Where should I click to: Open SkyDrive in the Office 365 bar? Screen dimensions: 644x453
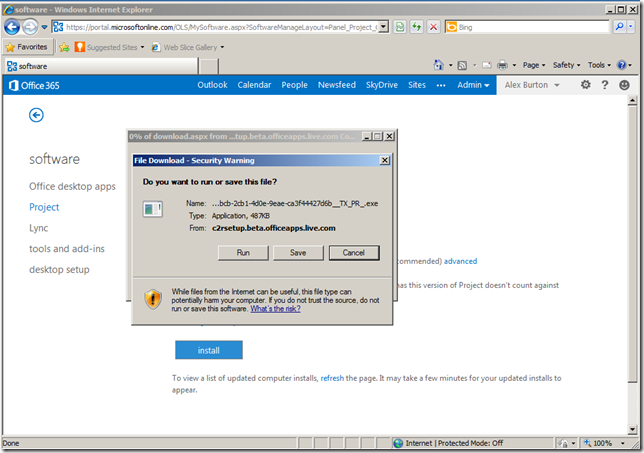[382, 85]
